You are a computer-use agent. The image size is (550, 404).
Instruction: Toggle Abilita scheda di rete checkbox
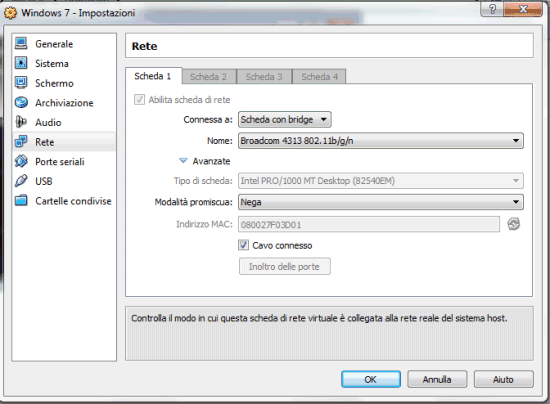pos(139,100)
